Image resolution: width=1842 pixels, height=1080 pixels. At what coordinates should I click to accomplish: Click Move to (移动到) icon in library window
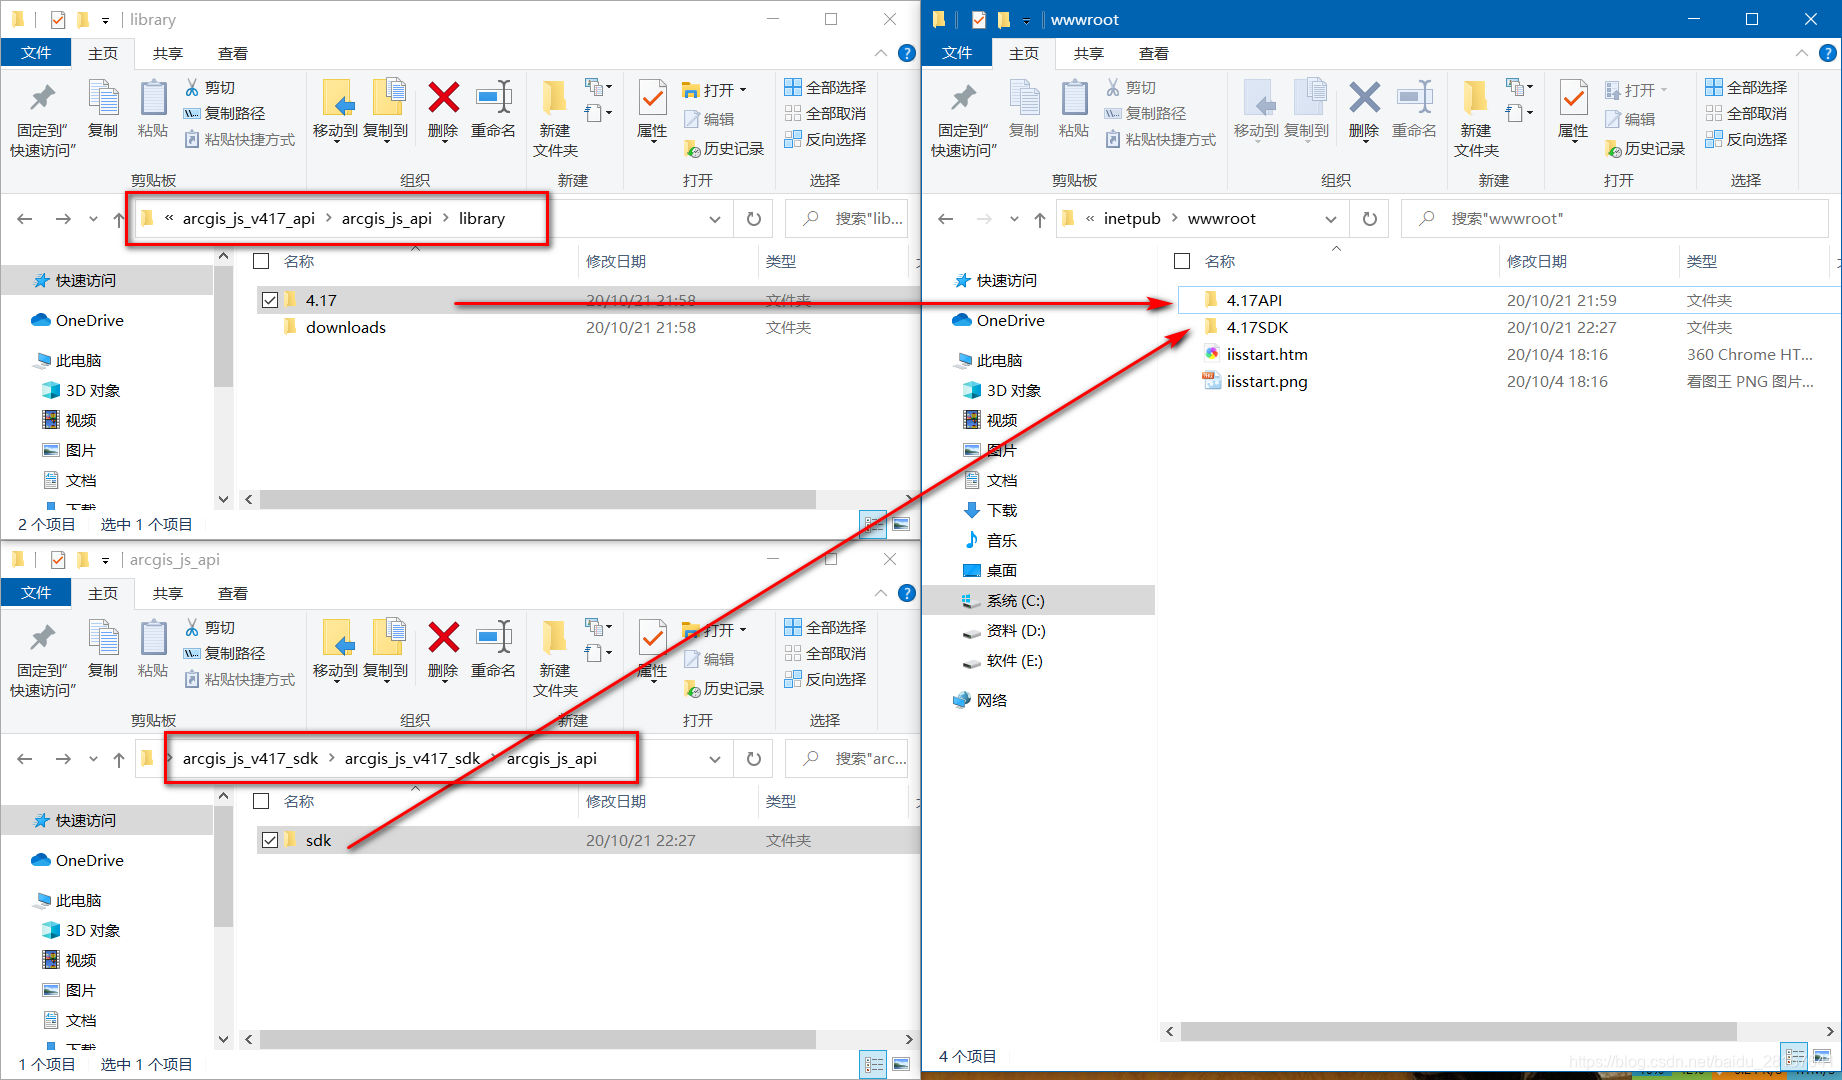[336, 99]
